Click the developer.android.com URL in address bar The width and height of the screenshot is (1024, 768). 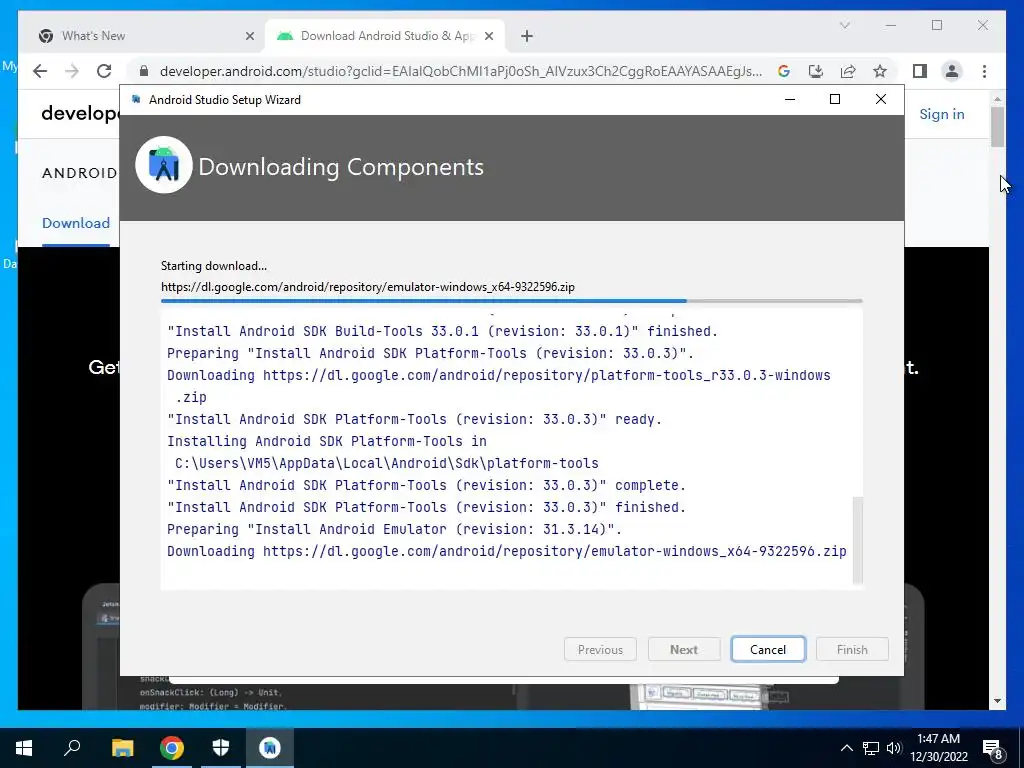tap(460, 71)
